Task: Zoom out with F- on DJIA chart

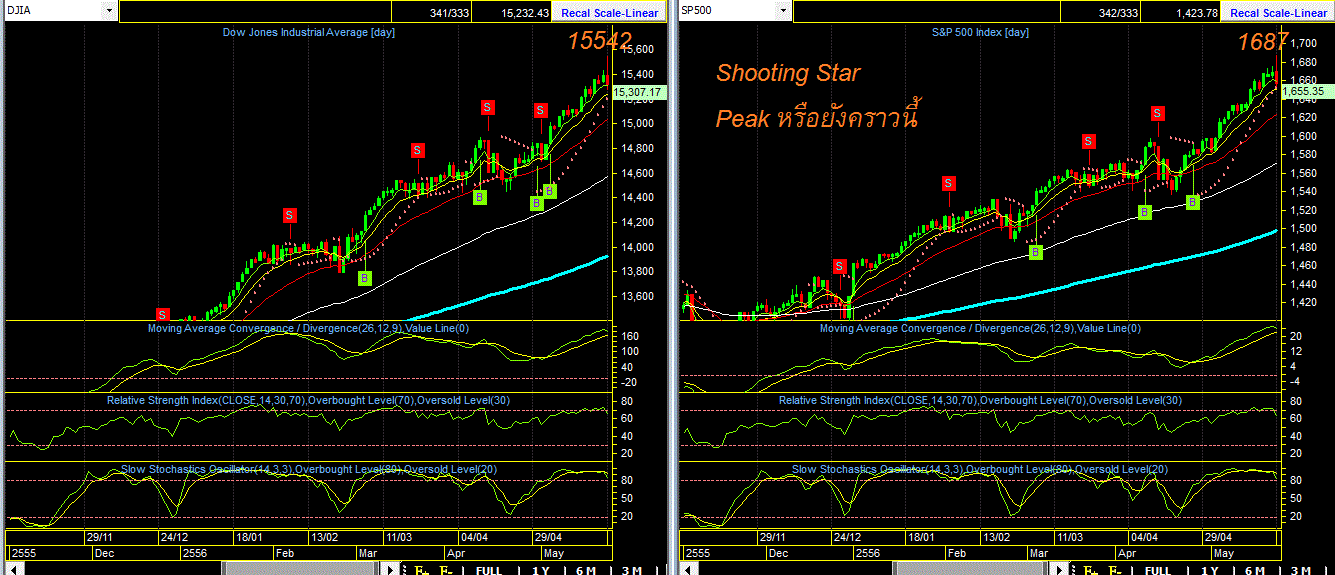Action: 445,570
